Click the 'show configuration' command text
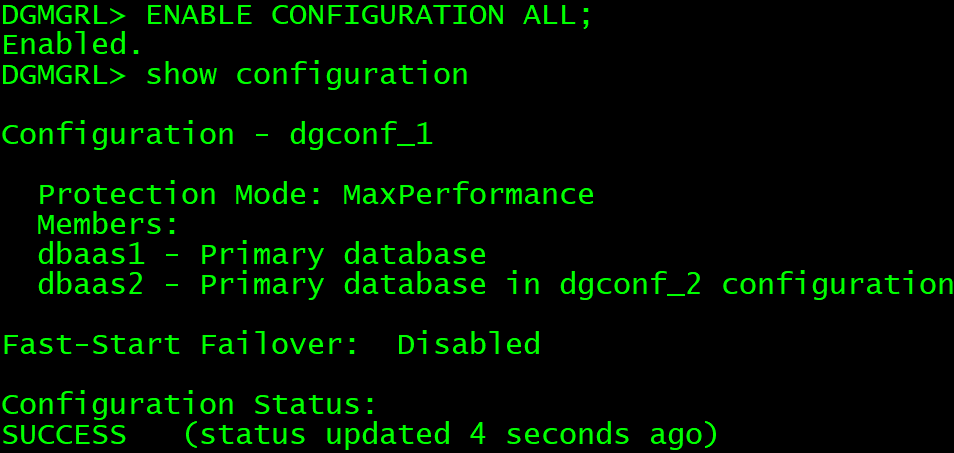954x453 pixels. tap(307, 75)
